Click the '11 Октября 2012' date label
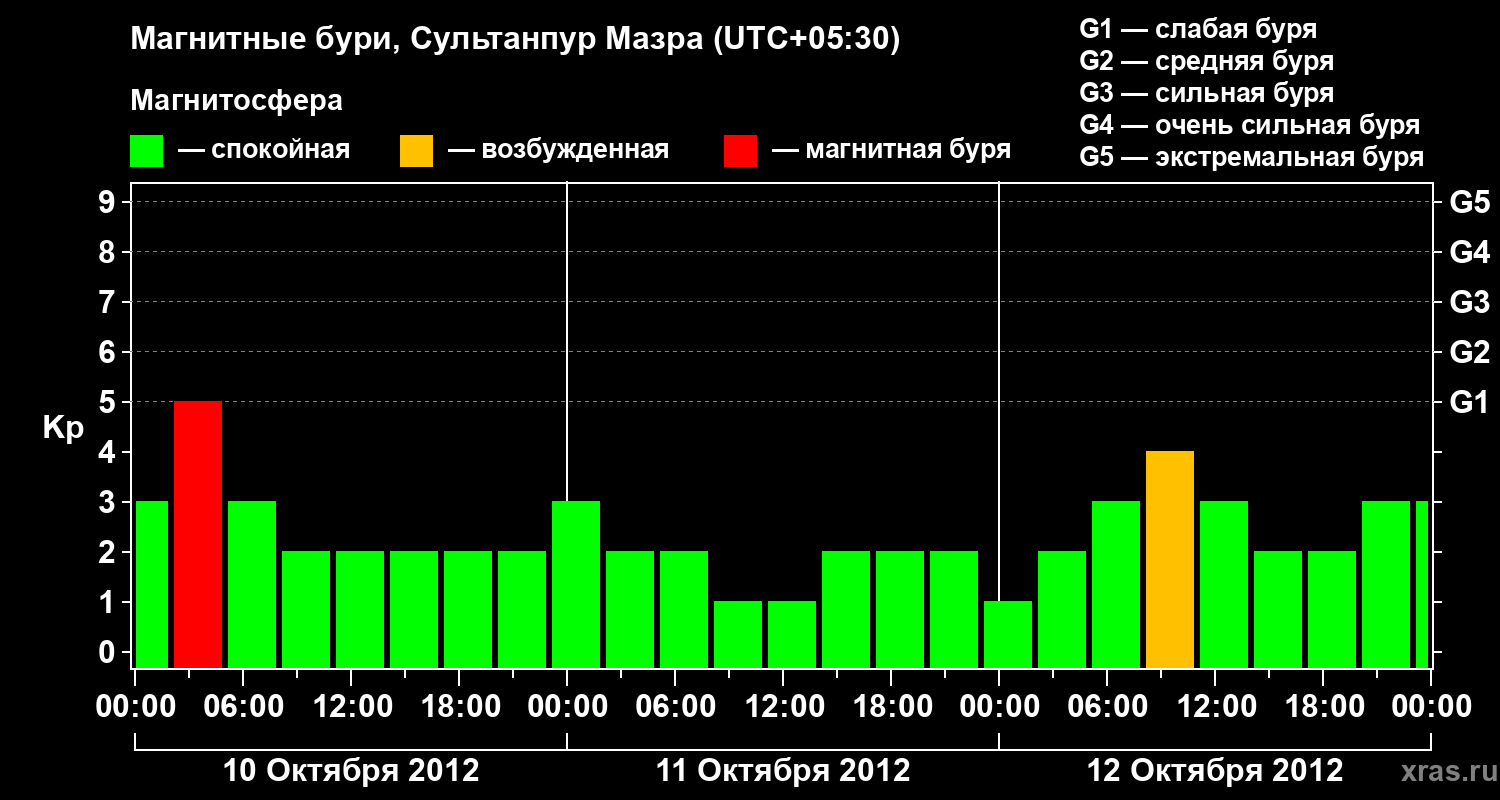This screenshot has height=800, width=1500. (x=783, y=771)
